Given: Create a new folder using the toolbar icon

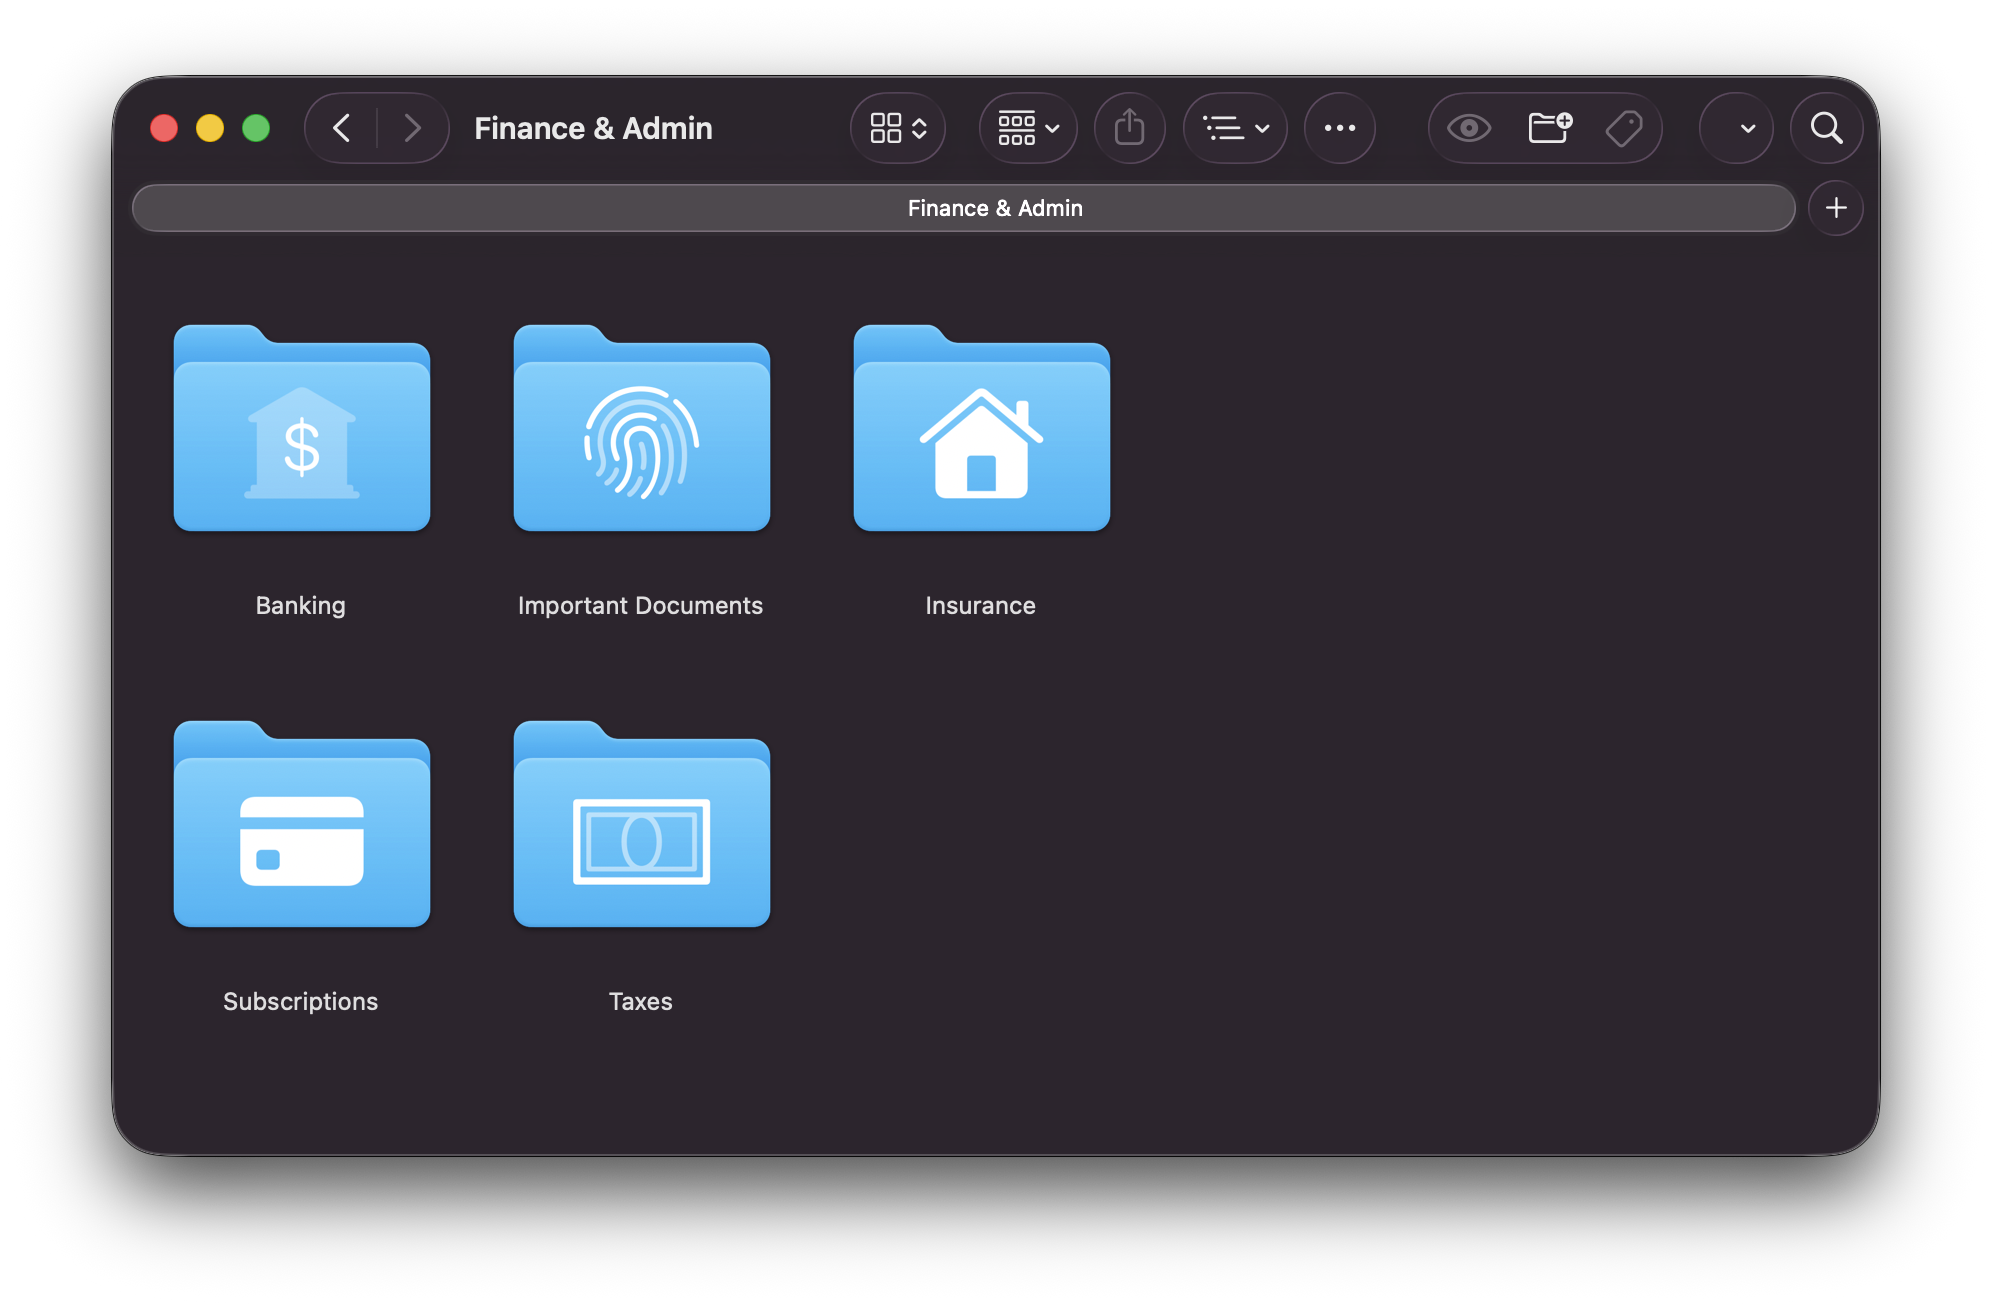Looking at the screenshot, I should click(x=1548, y=128).
